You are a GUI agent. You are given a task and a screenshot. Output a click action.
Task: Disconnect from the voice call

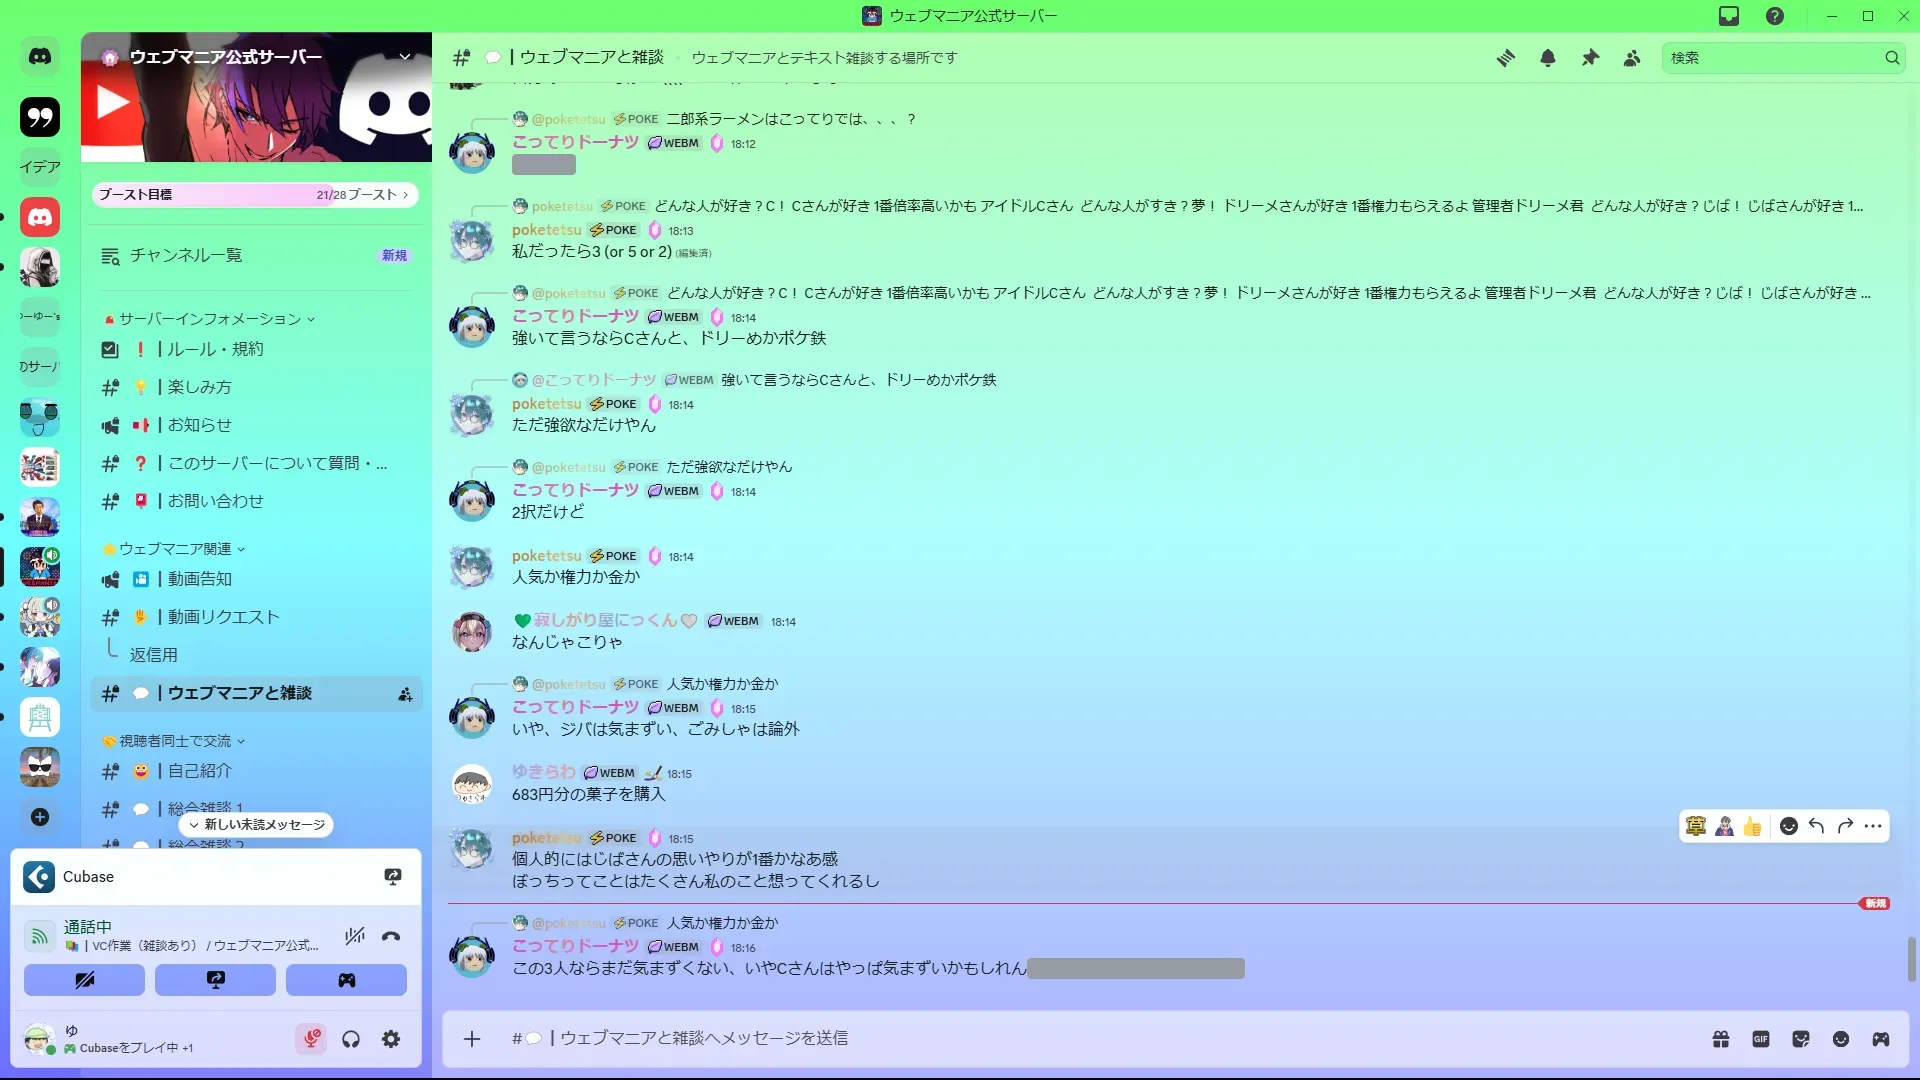coord(391,936)
